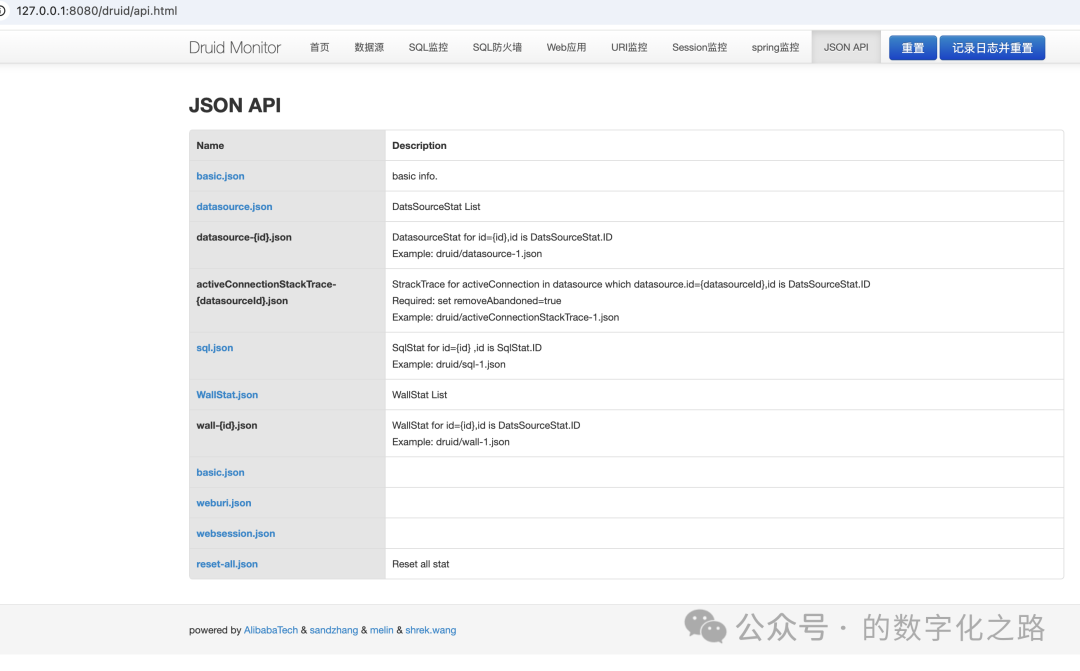Click 'WallStat for id={id}' description line
Screen dimensions: 1080x671
[486, 425]
